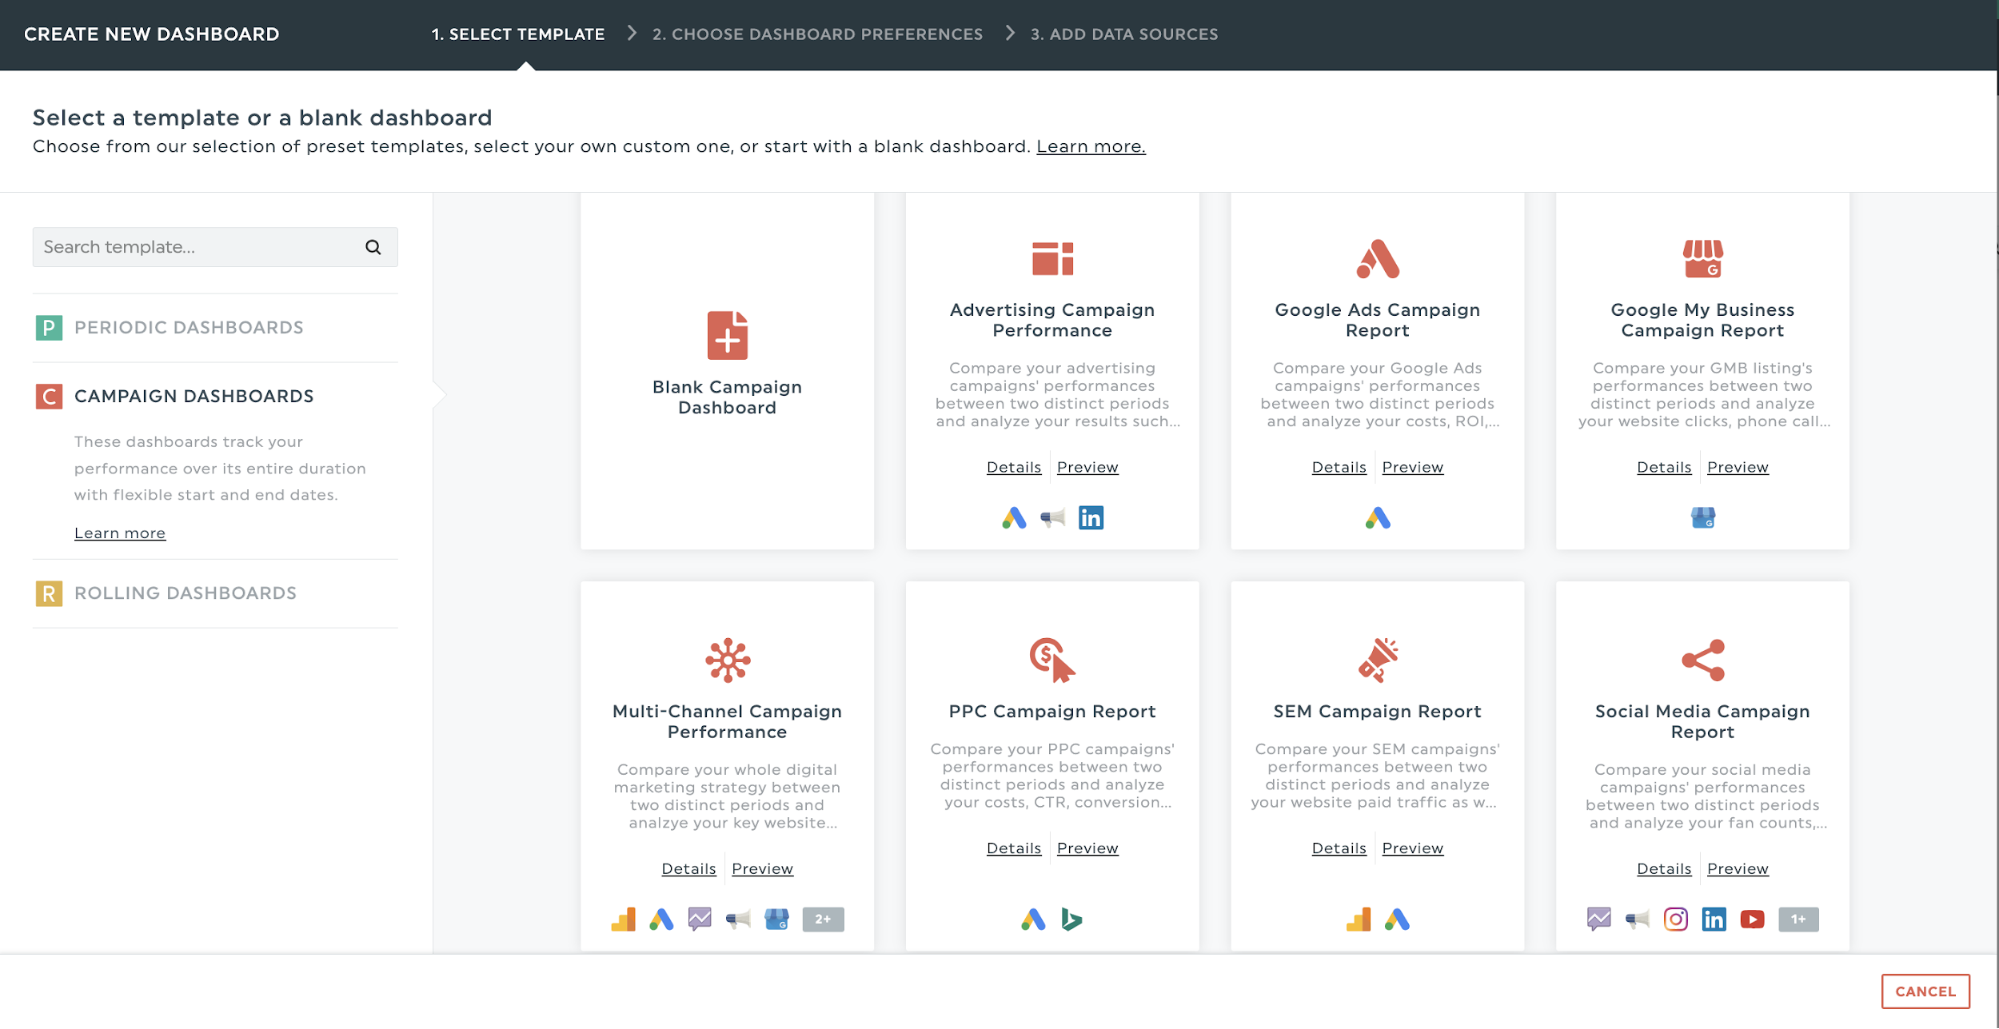Click the Social Media Campaign share icon
The width and height of the screenshot is (1999, 1029).
point(1702,660)
